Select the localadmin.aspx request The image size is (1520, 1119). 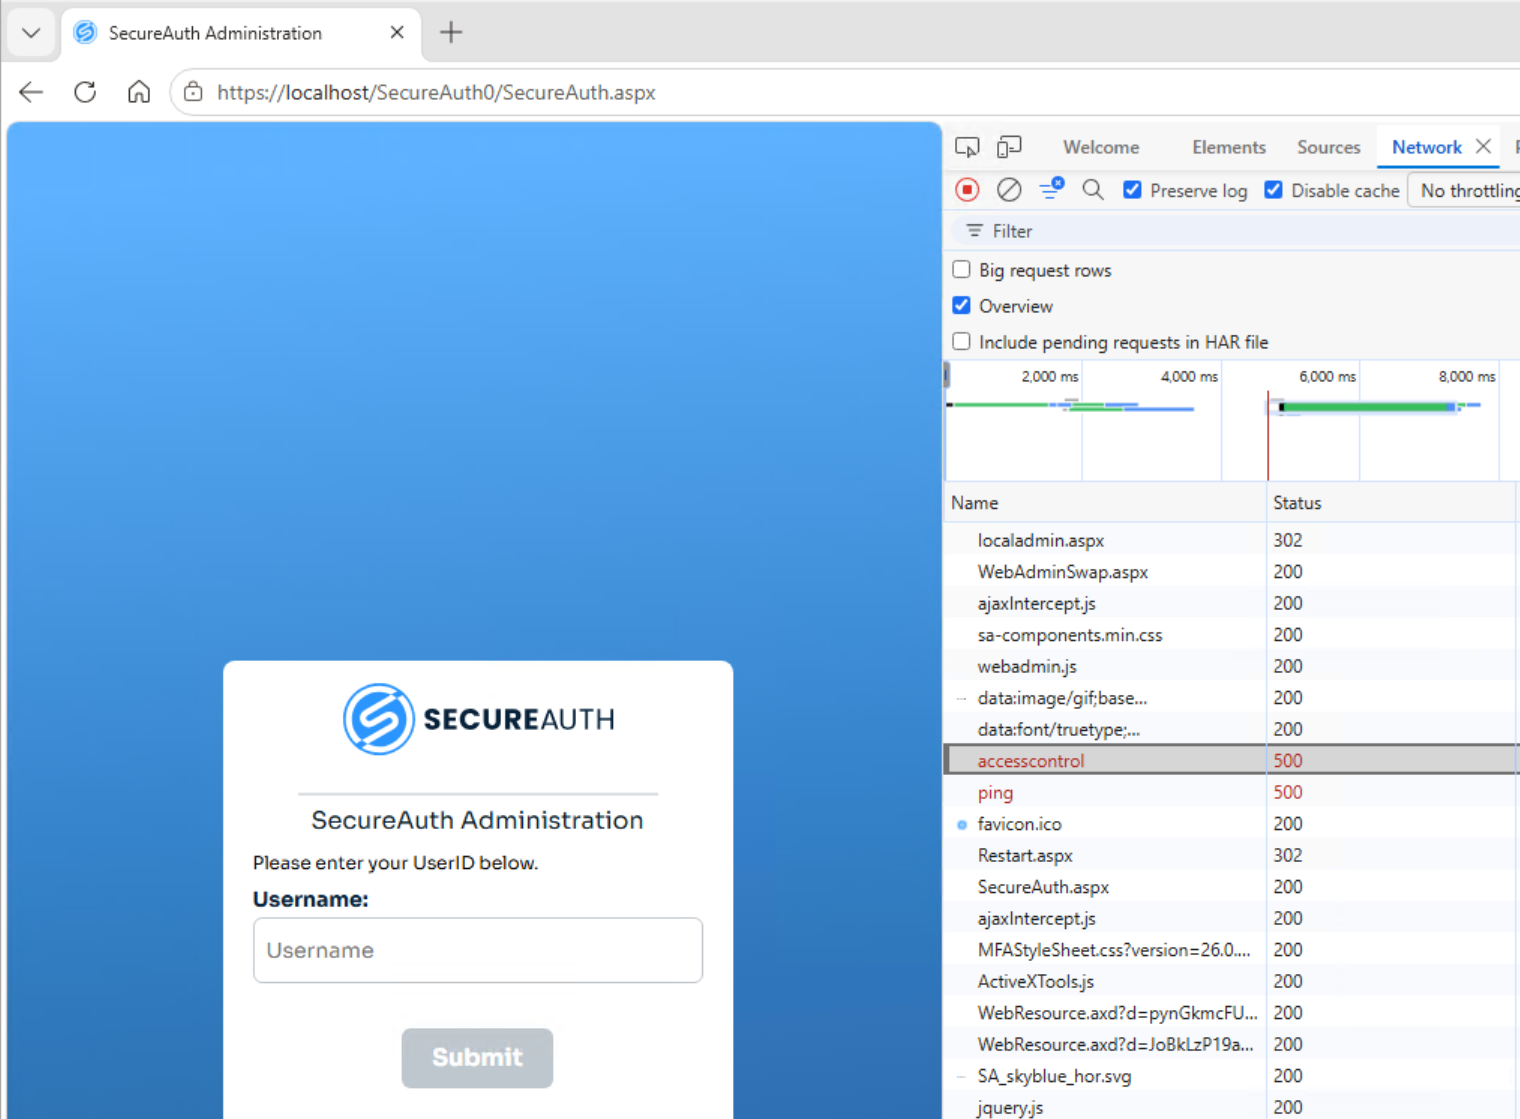1040,540
